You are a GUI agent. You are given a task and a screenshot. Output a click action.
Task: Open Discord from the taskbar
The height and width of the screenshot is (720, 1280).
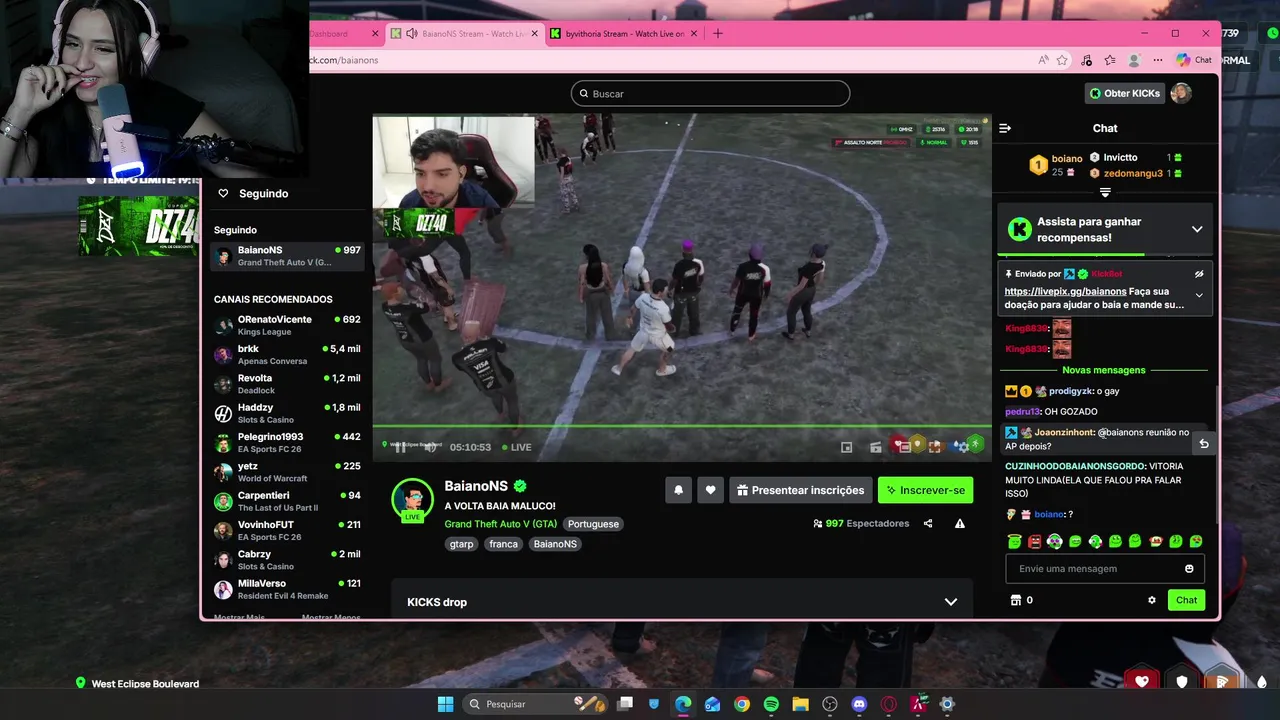(x=859, y=704)
